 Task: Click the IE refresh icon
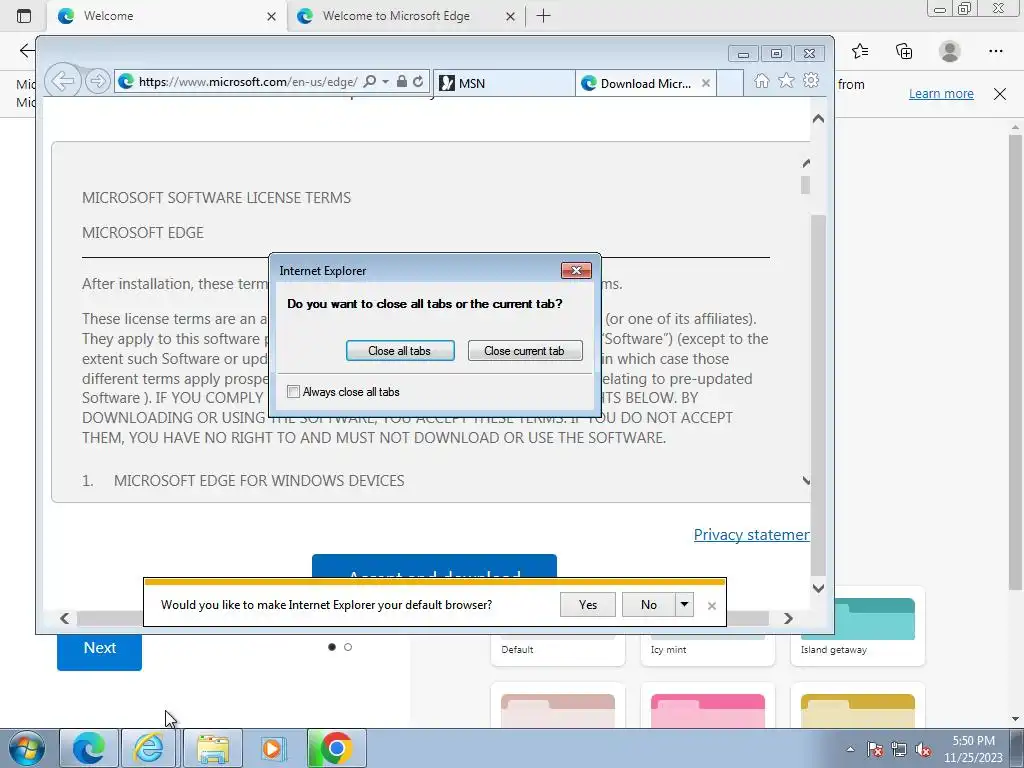pos(418,81)
